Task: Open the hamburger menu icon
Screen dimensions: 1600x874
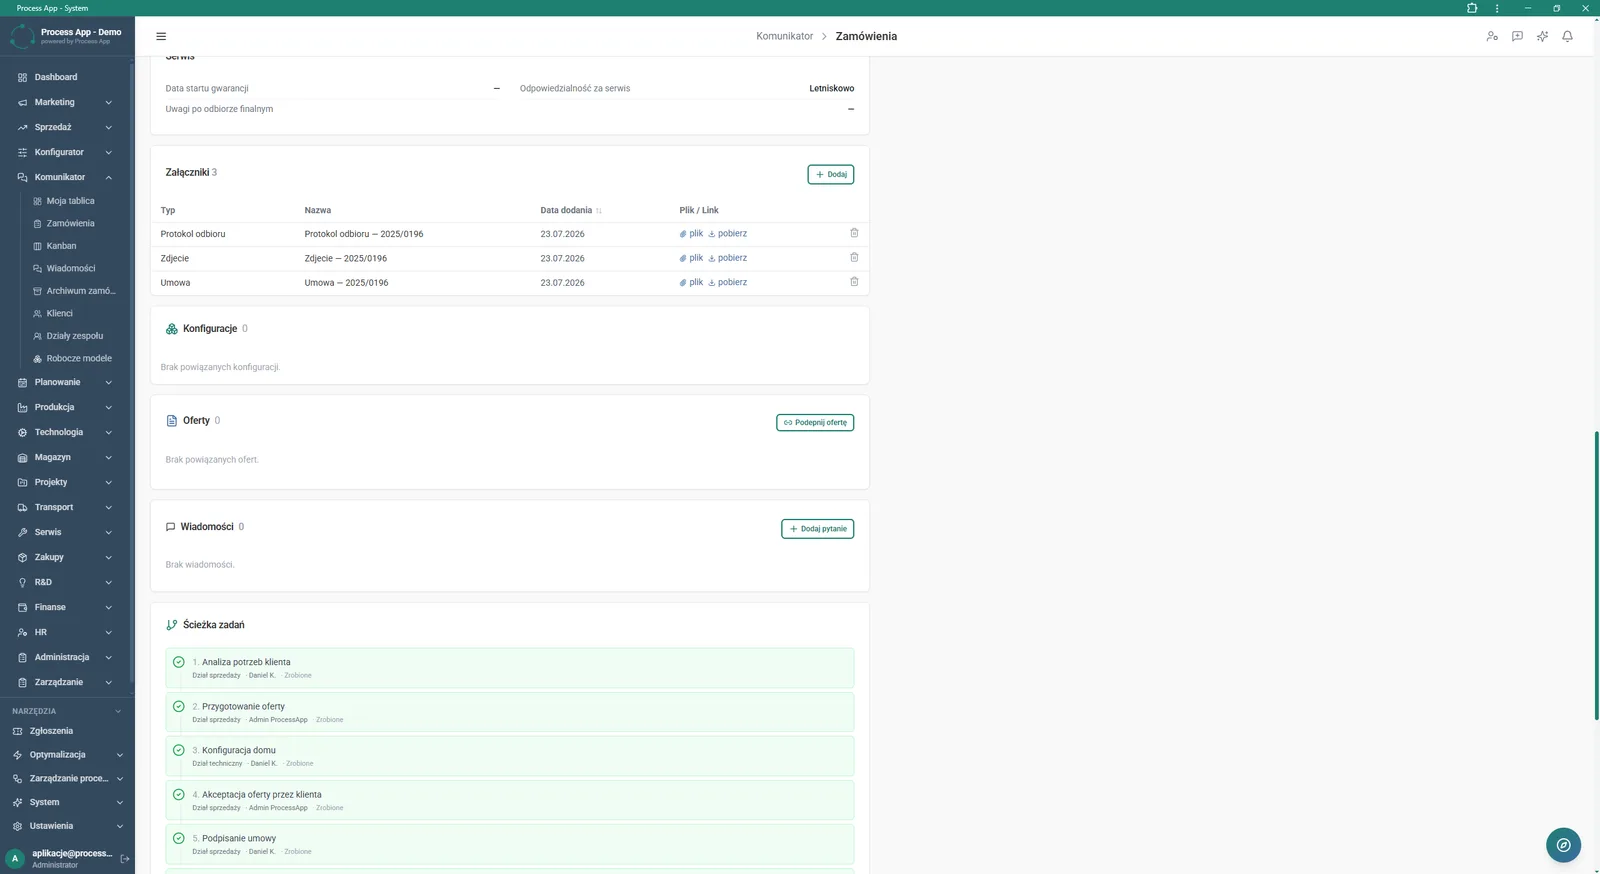Action: [161, 36]
